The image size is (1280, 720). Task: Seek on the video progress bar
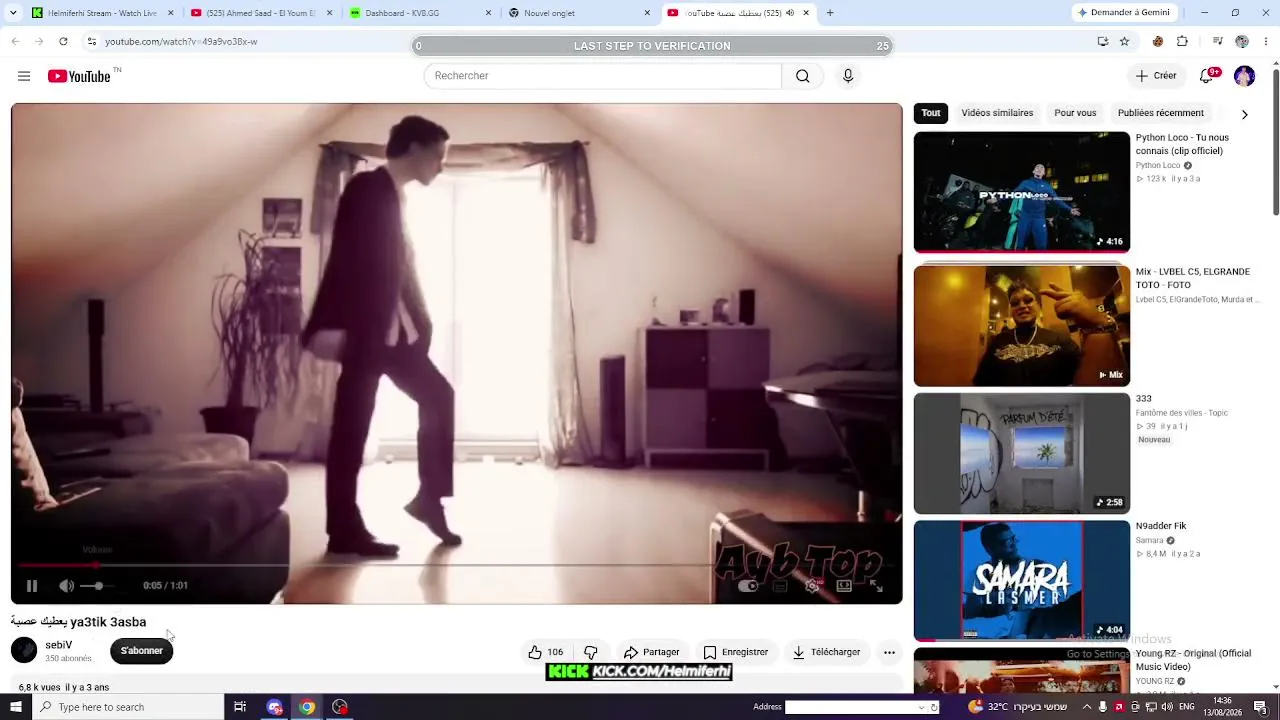pyautogui.click(x=456, y=565)
